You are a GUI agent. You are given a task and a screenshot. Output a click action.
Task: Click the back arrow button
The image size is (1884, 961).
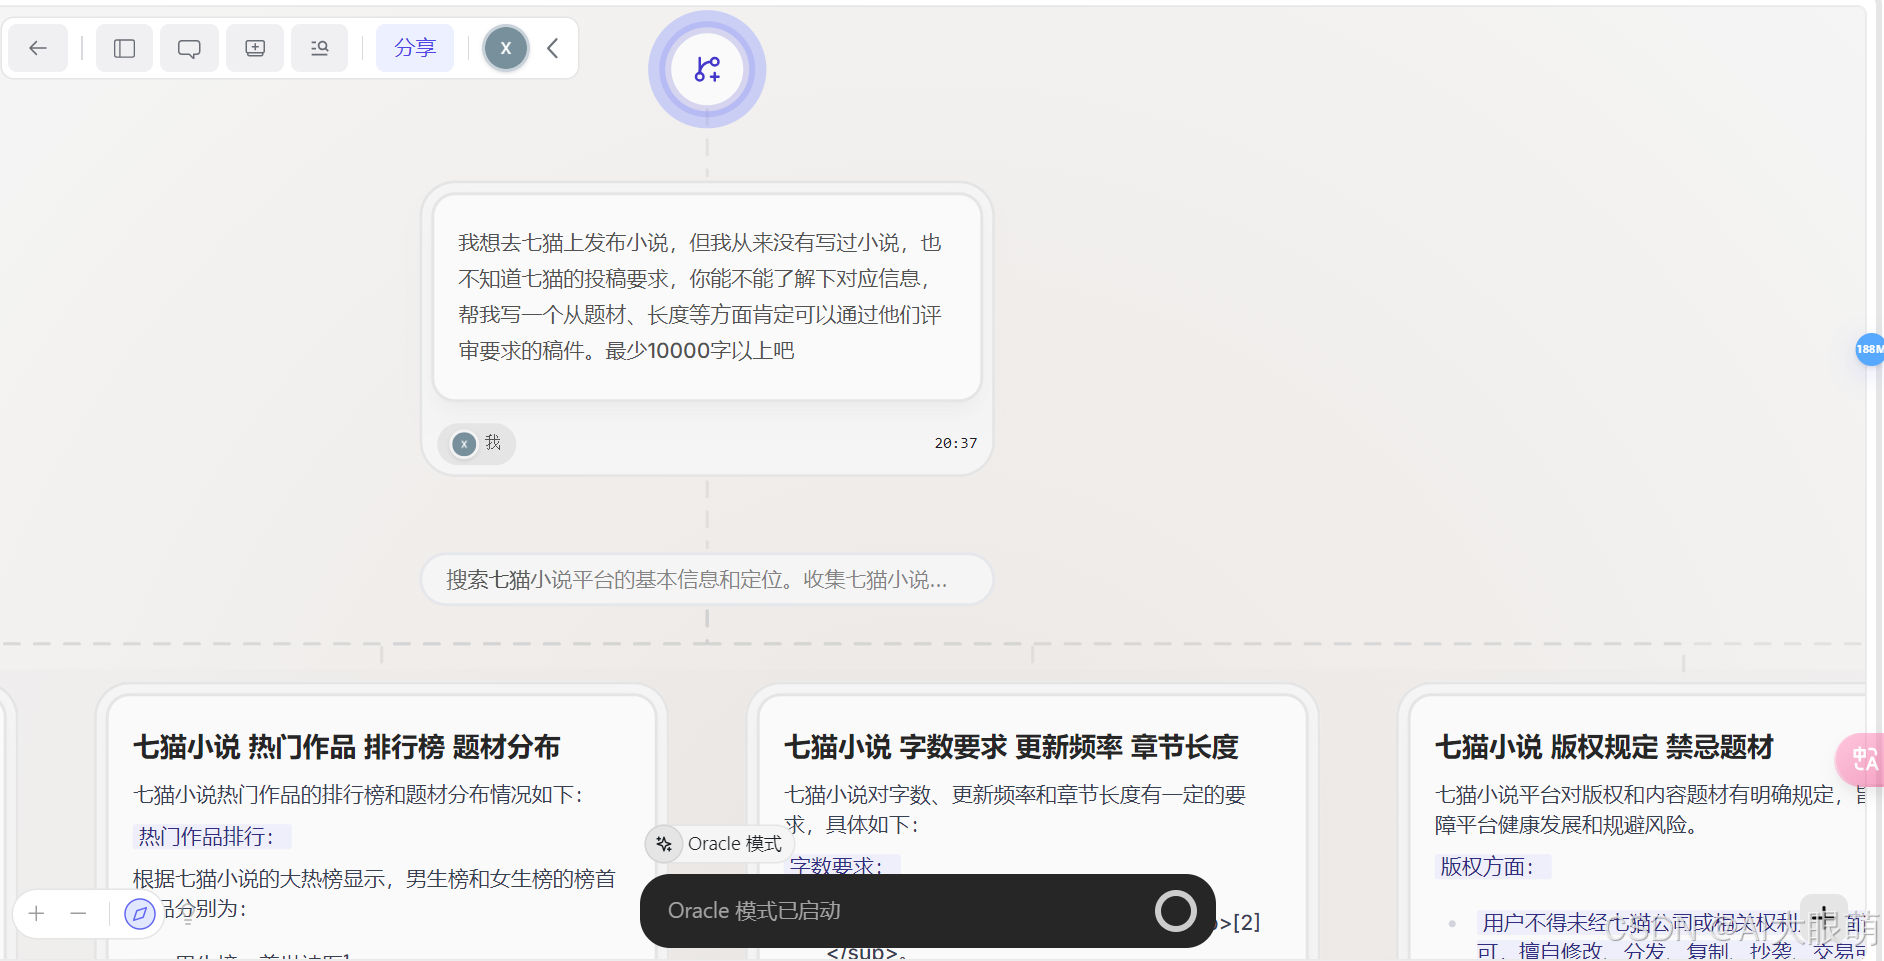tap(38, 48)
